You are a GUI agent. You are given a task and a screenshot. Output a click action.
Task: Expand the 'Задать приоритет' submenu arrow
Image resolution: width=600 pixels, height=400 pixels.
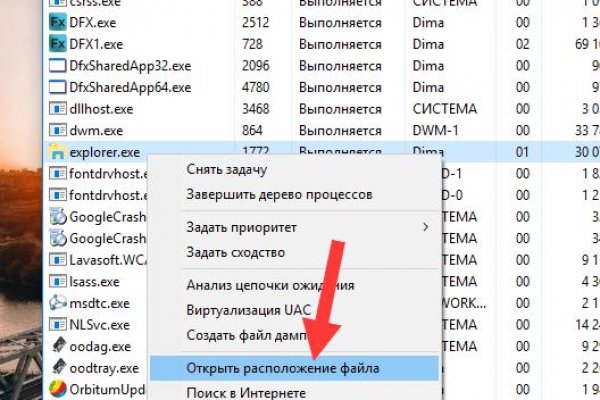point(426,227)
